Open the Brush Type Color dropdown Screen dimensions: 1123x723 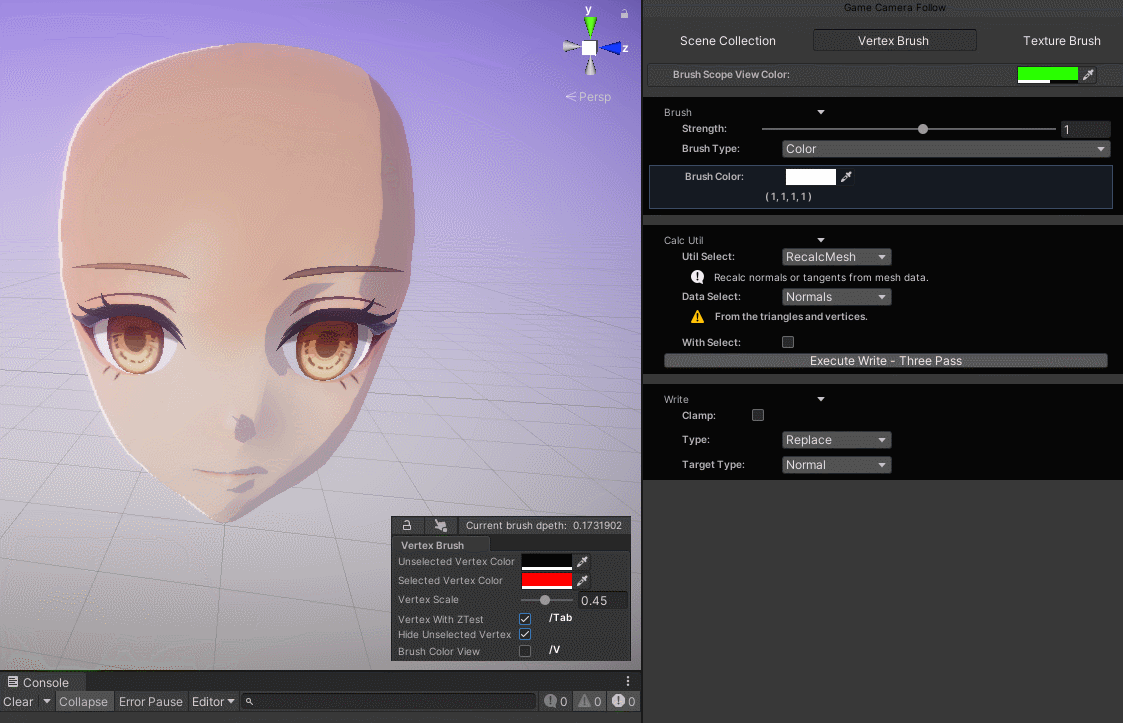tap(943, 148)
